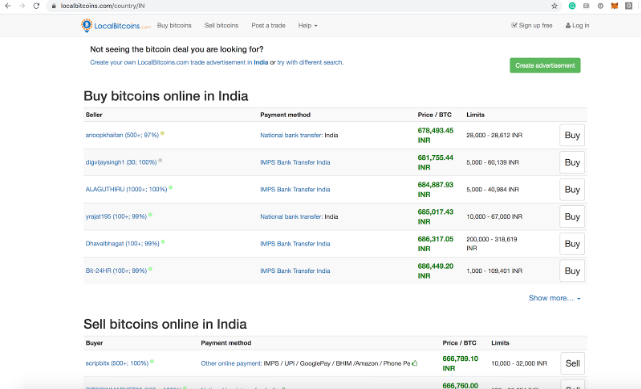Image resolution: width=641 pixels, height=389 pixels.
Task: Click limits text 200,000 - 318,619 INR
Action: pos(492,244)
